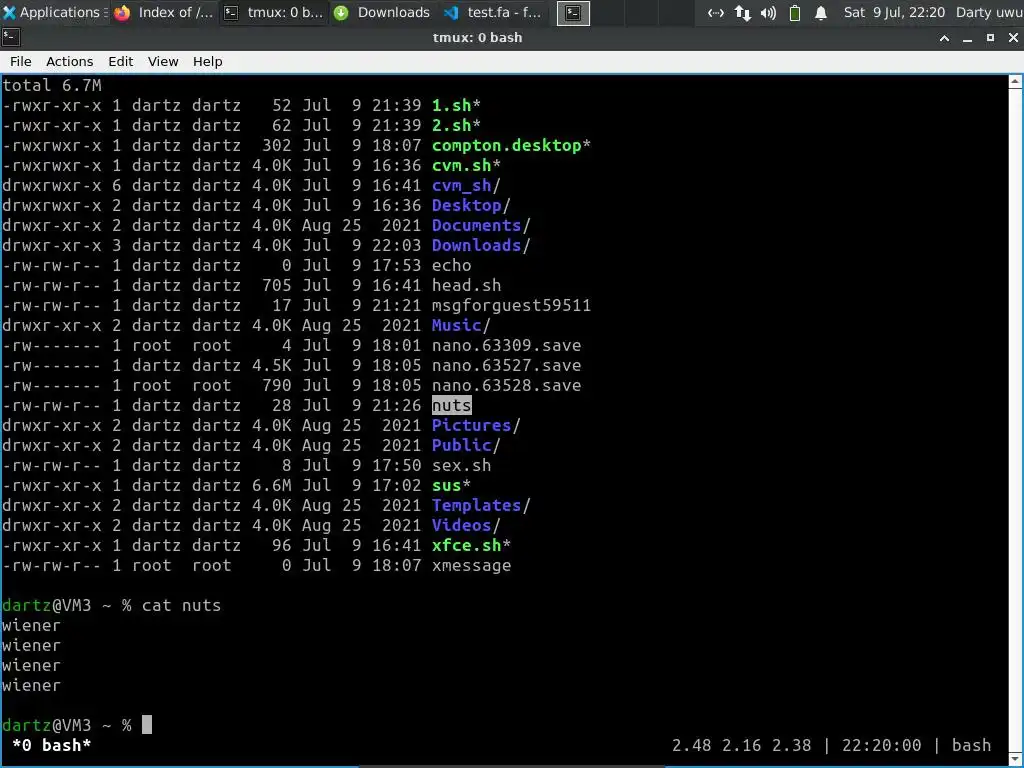Open the Edit menu
This screenshot has height=768, width=1024.
pos(120,61)
